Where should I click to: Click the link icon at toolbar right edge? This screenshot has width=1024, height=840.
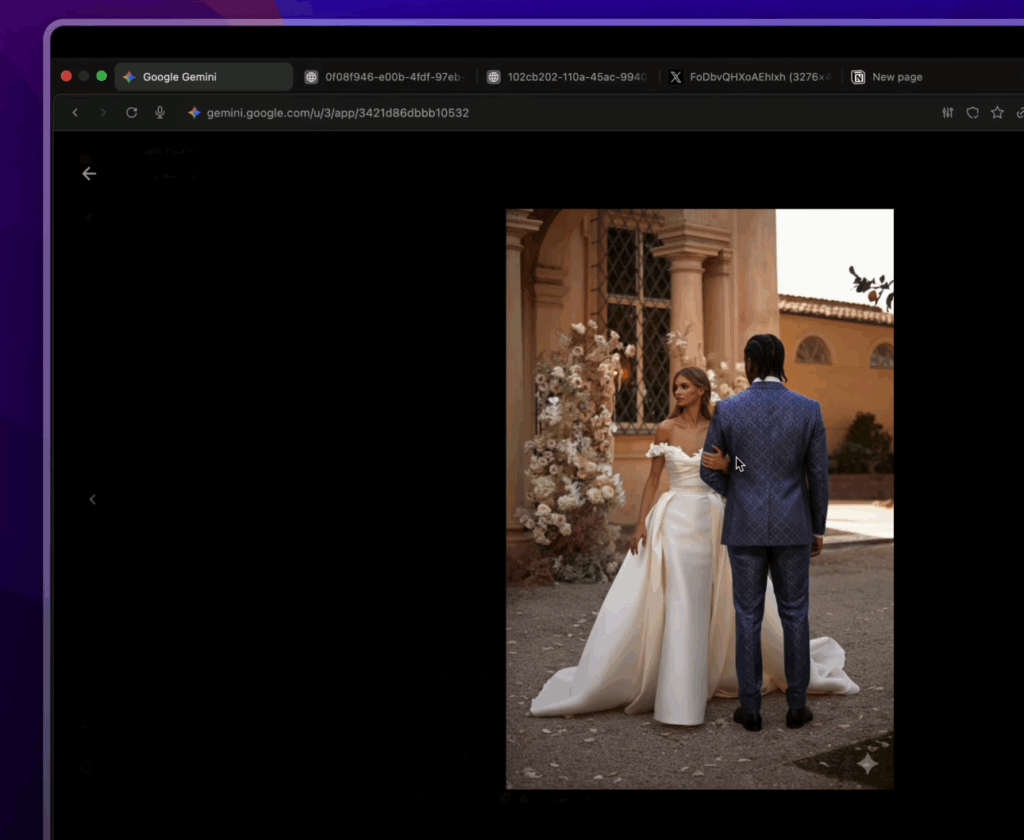click(x=1019, y=113)
